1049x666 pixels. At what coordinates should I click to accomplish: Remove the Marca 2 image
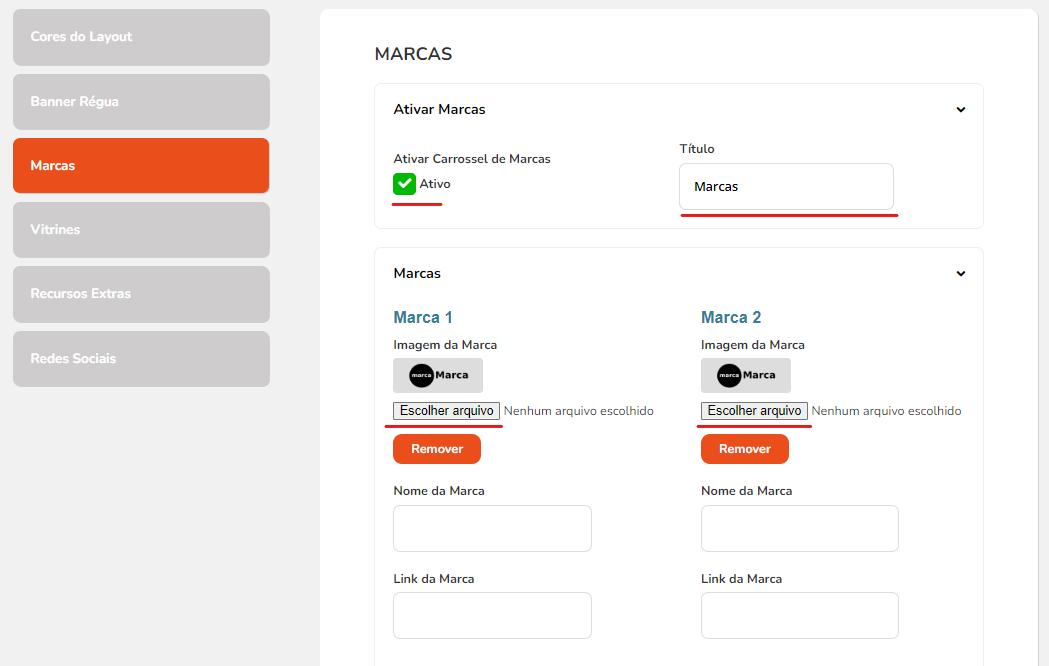pyautogui.click(x=745, y=449)
